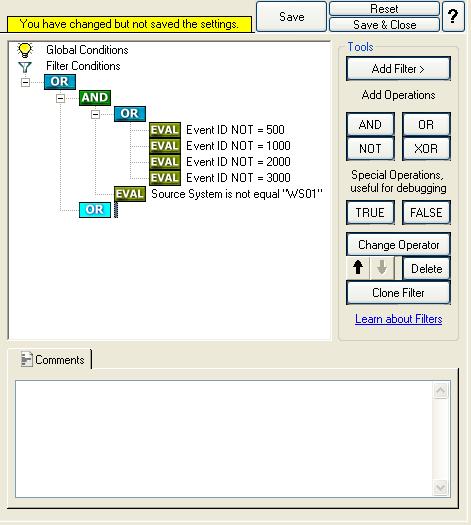
Task: Select the EVAL icon for Event ID 500
Action: [165, 130]
